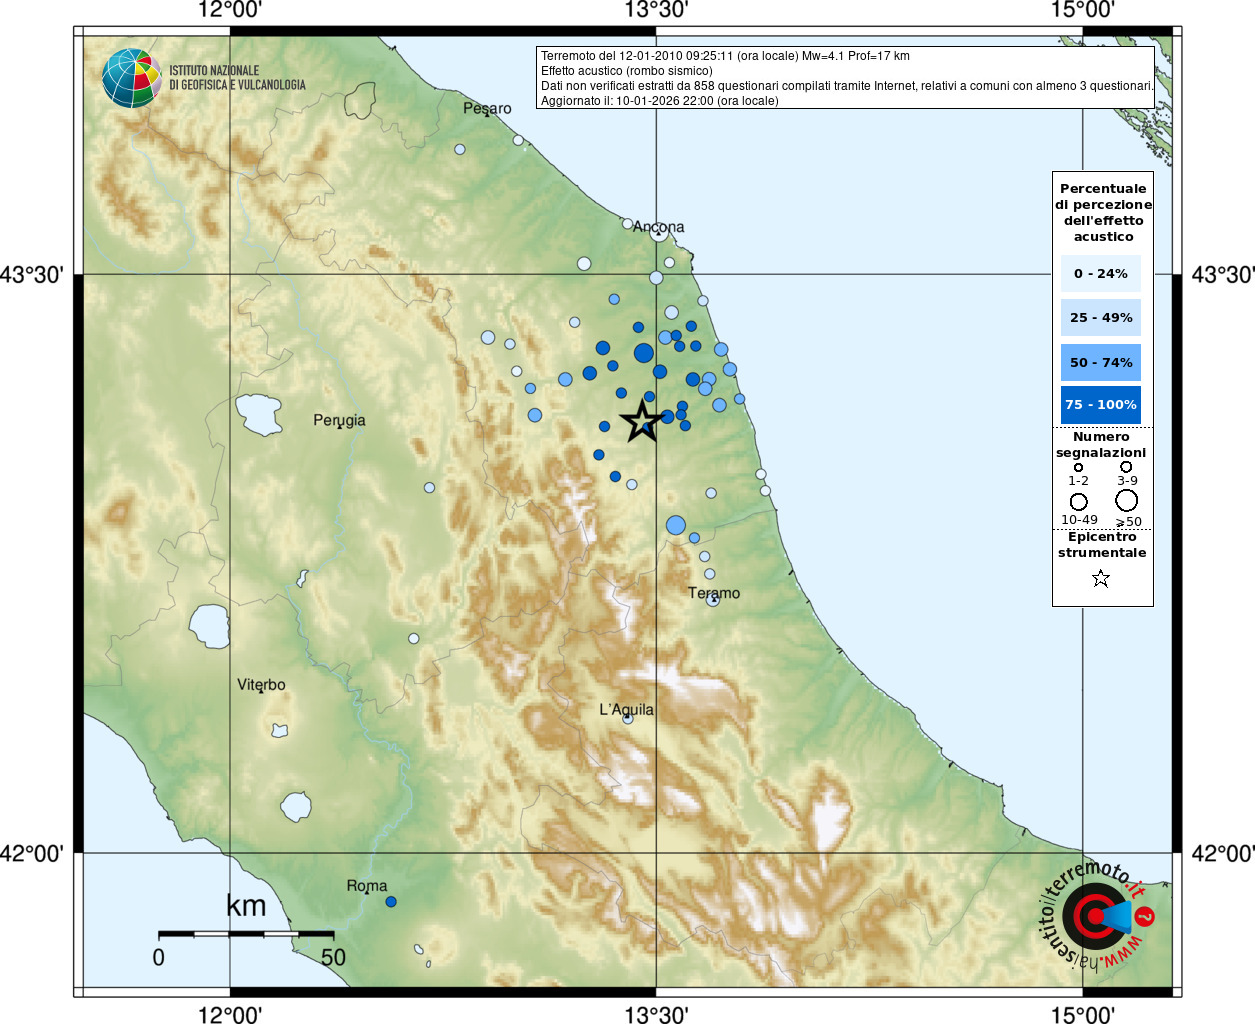The image size is (1255, 1024).
Task: Click the 'Effetto acustico (rombo sismico)' text
Action: click(627, 71)
